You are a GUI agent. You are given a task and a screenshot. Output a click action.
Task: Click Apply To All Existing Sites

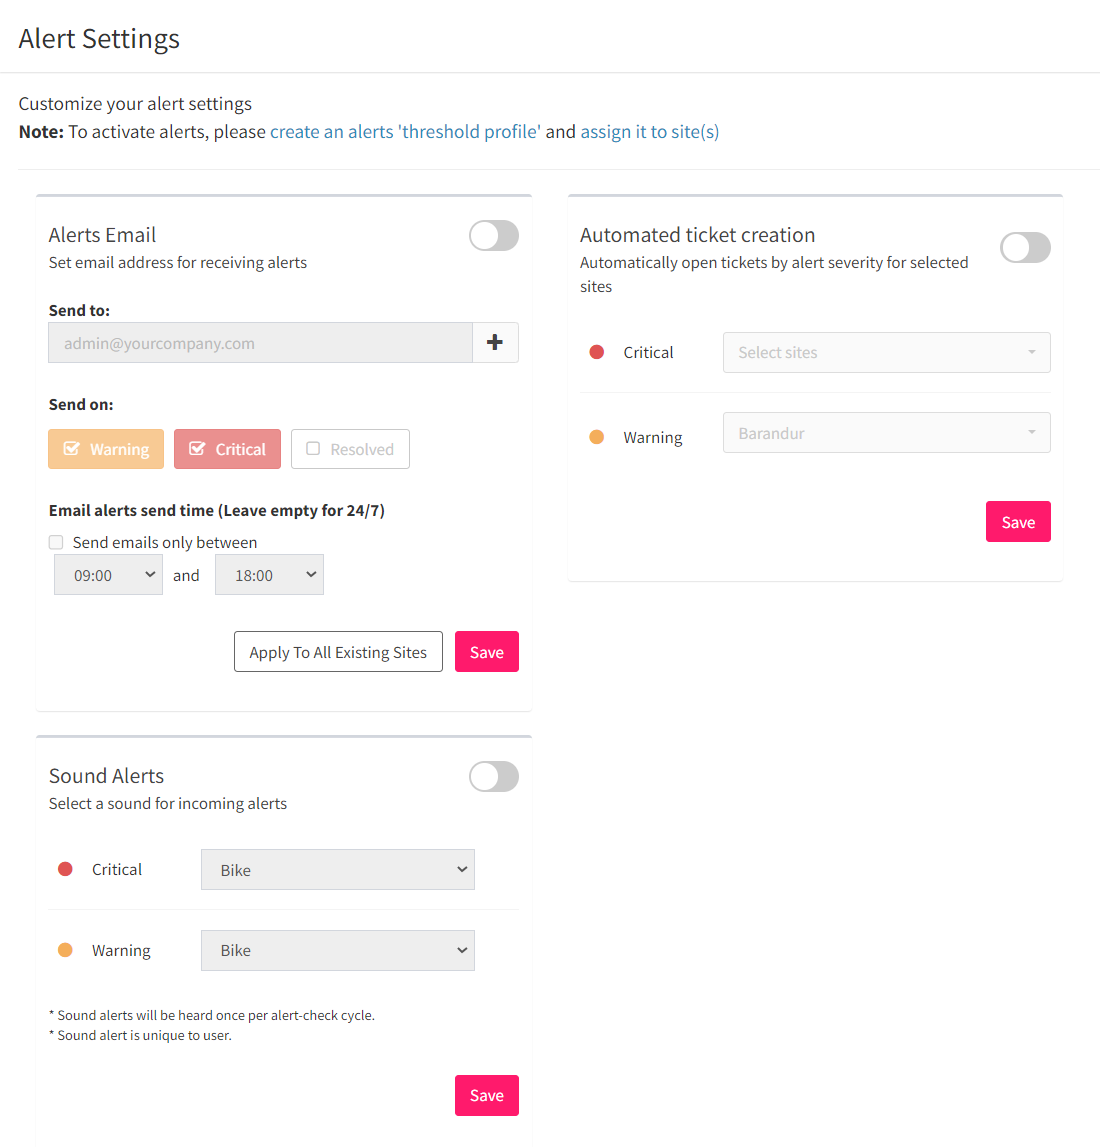(x=338, y=652)
